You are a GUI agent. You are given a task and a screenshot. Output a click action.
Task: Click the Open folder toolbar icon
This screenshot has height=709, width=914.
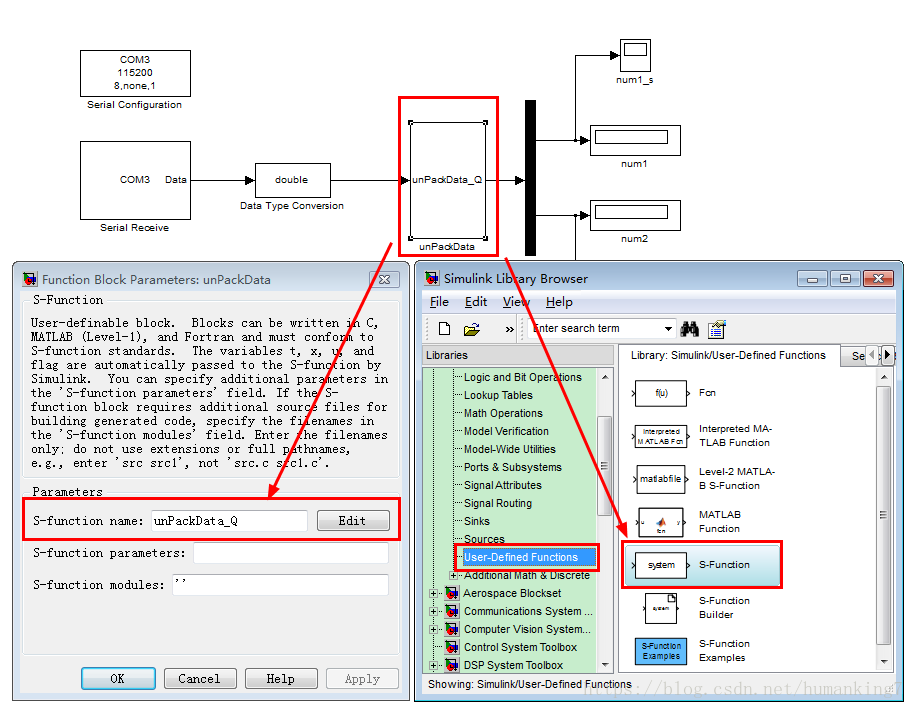(472, 329)
